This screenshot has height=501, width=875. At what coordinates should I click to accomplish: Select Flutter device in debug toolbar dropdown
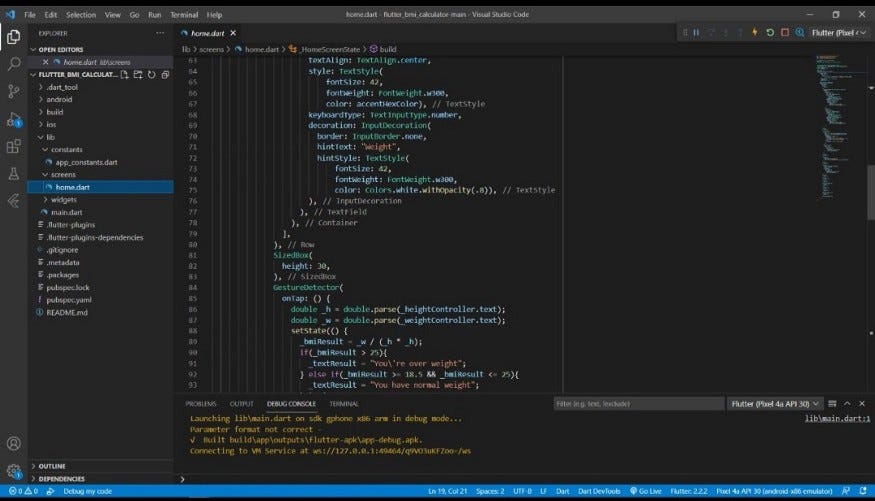[839, 33]
